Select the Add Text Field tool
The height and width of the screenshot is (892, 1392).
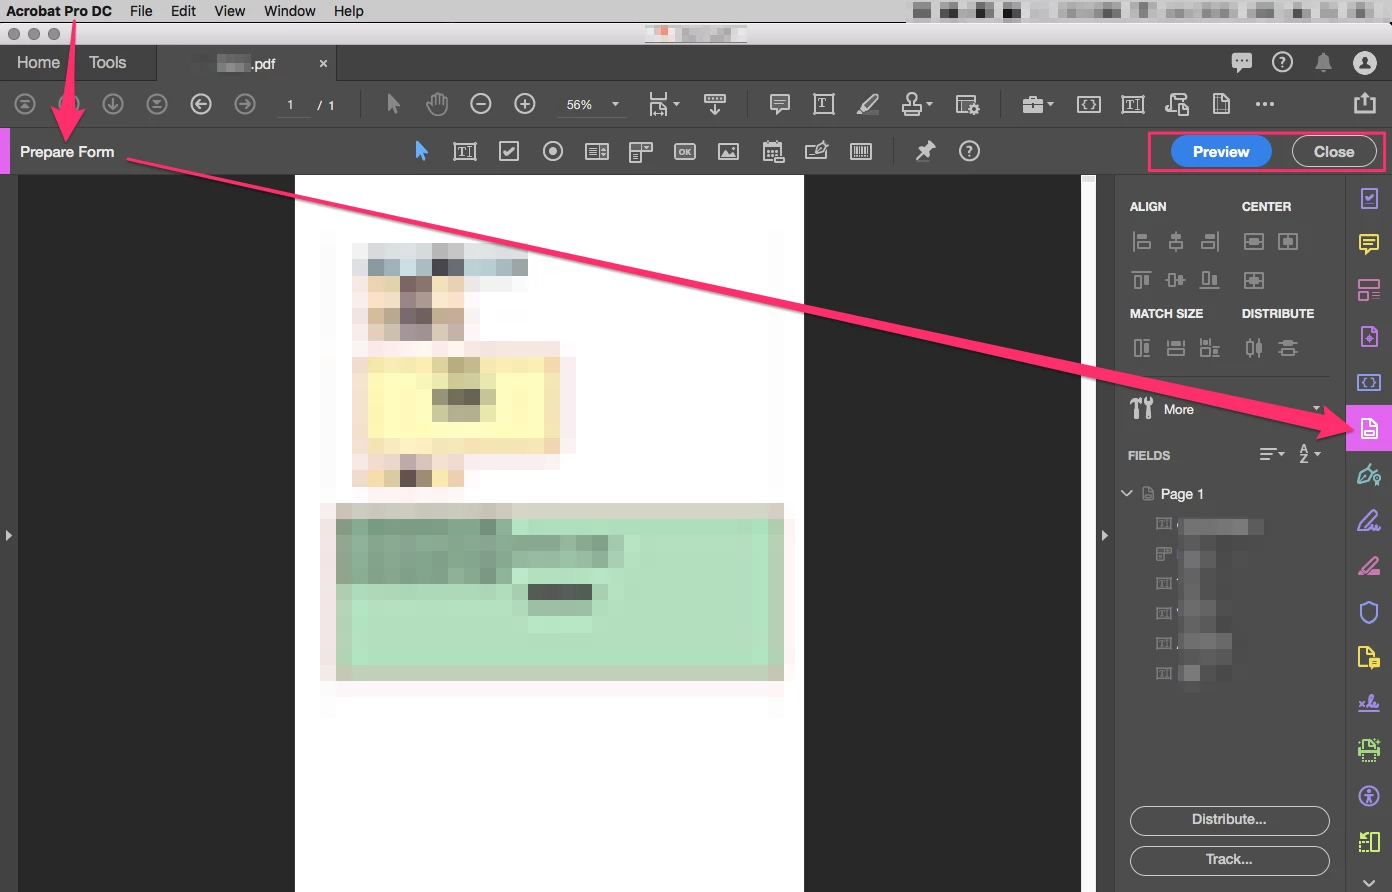[x=465, y=152]
